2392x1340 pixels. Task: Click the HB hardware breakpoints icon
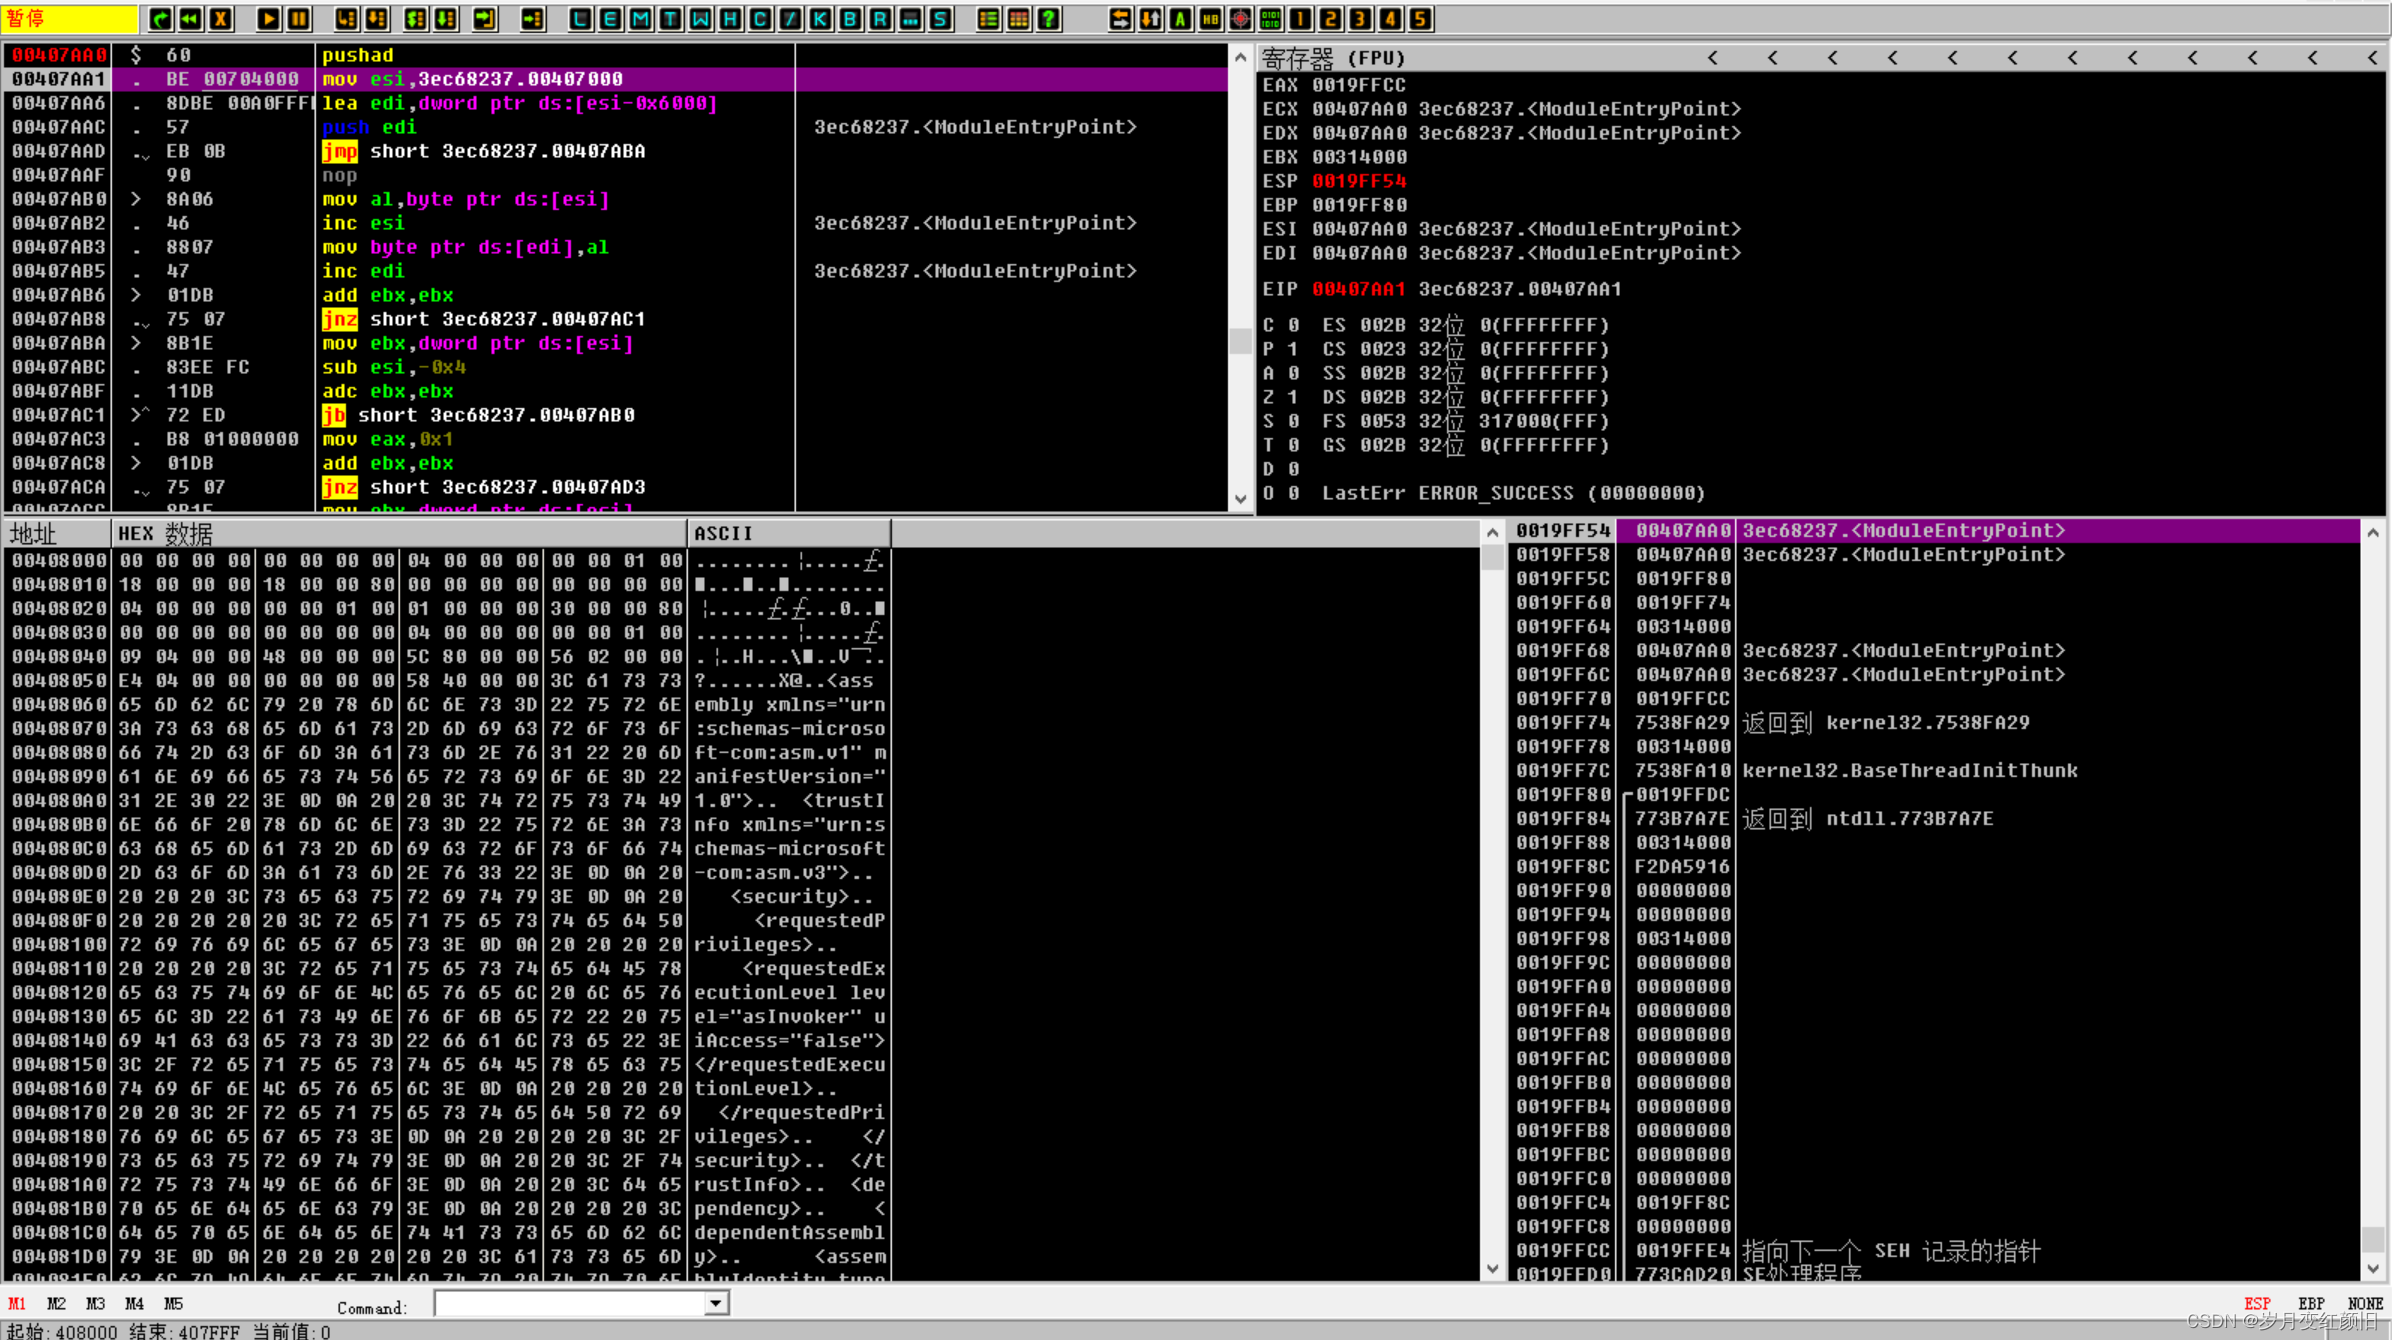pyautogui.click(x=1210, y=19)
